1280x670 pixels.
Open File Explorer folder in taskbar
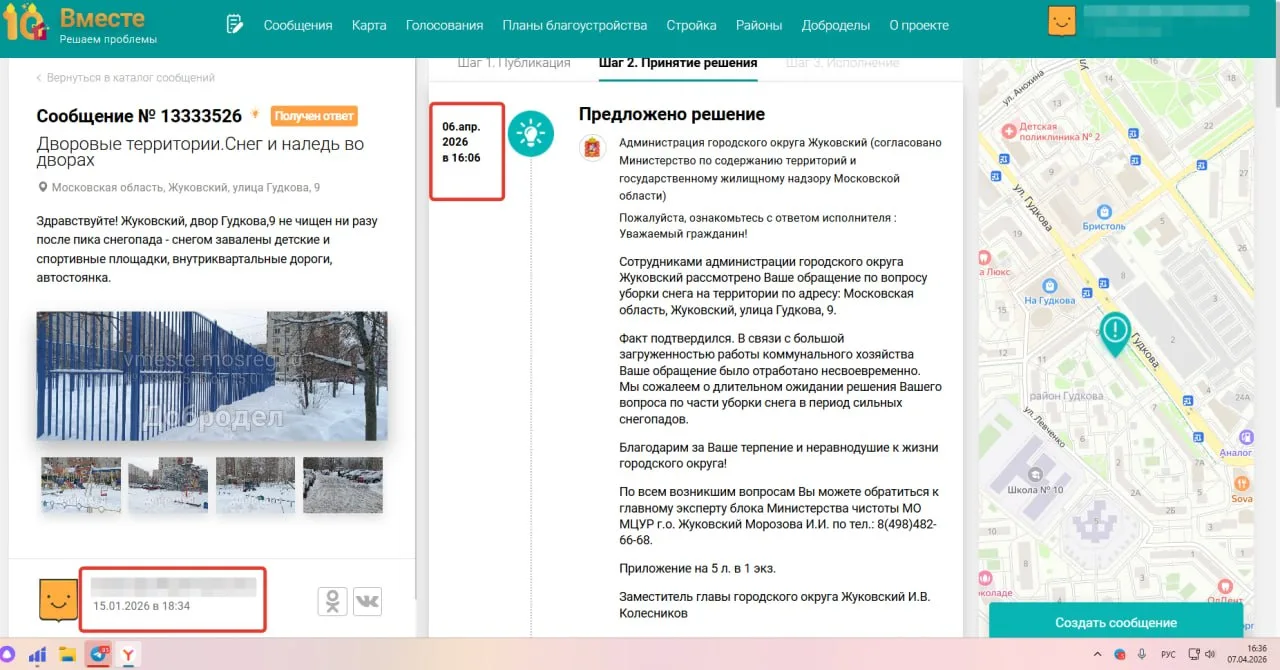pyautogui.click(x=67, y=655)
